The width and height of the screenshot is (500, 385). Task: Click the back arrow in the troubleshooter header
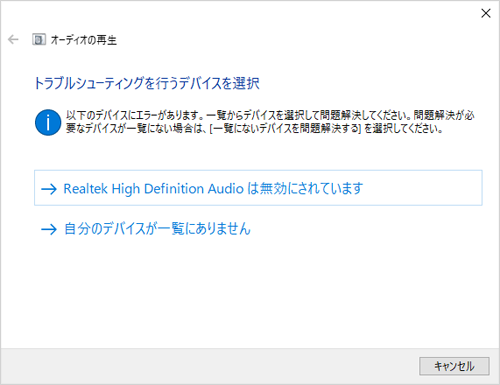coord(13,40)
